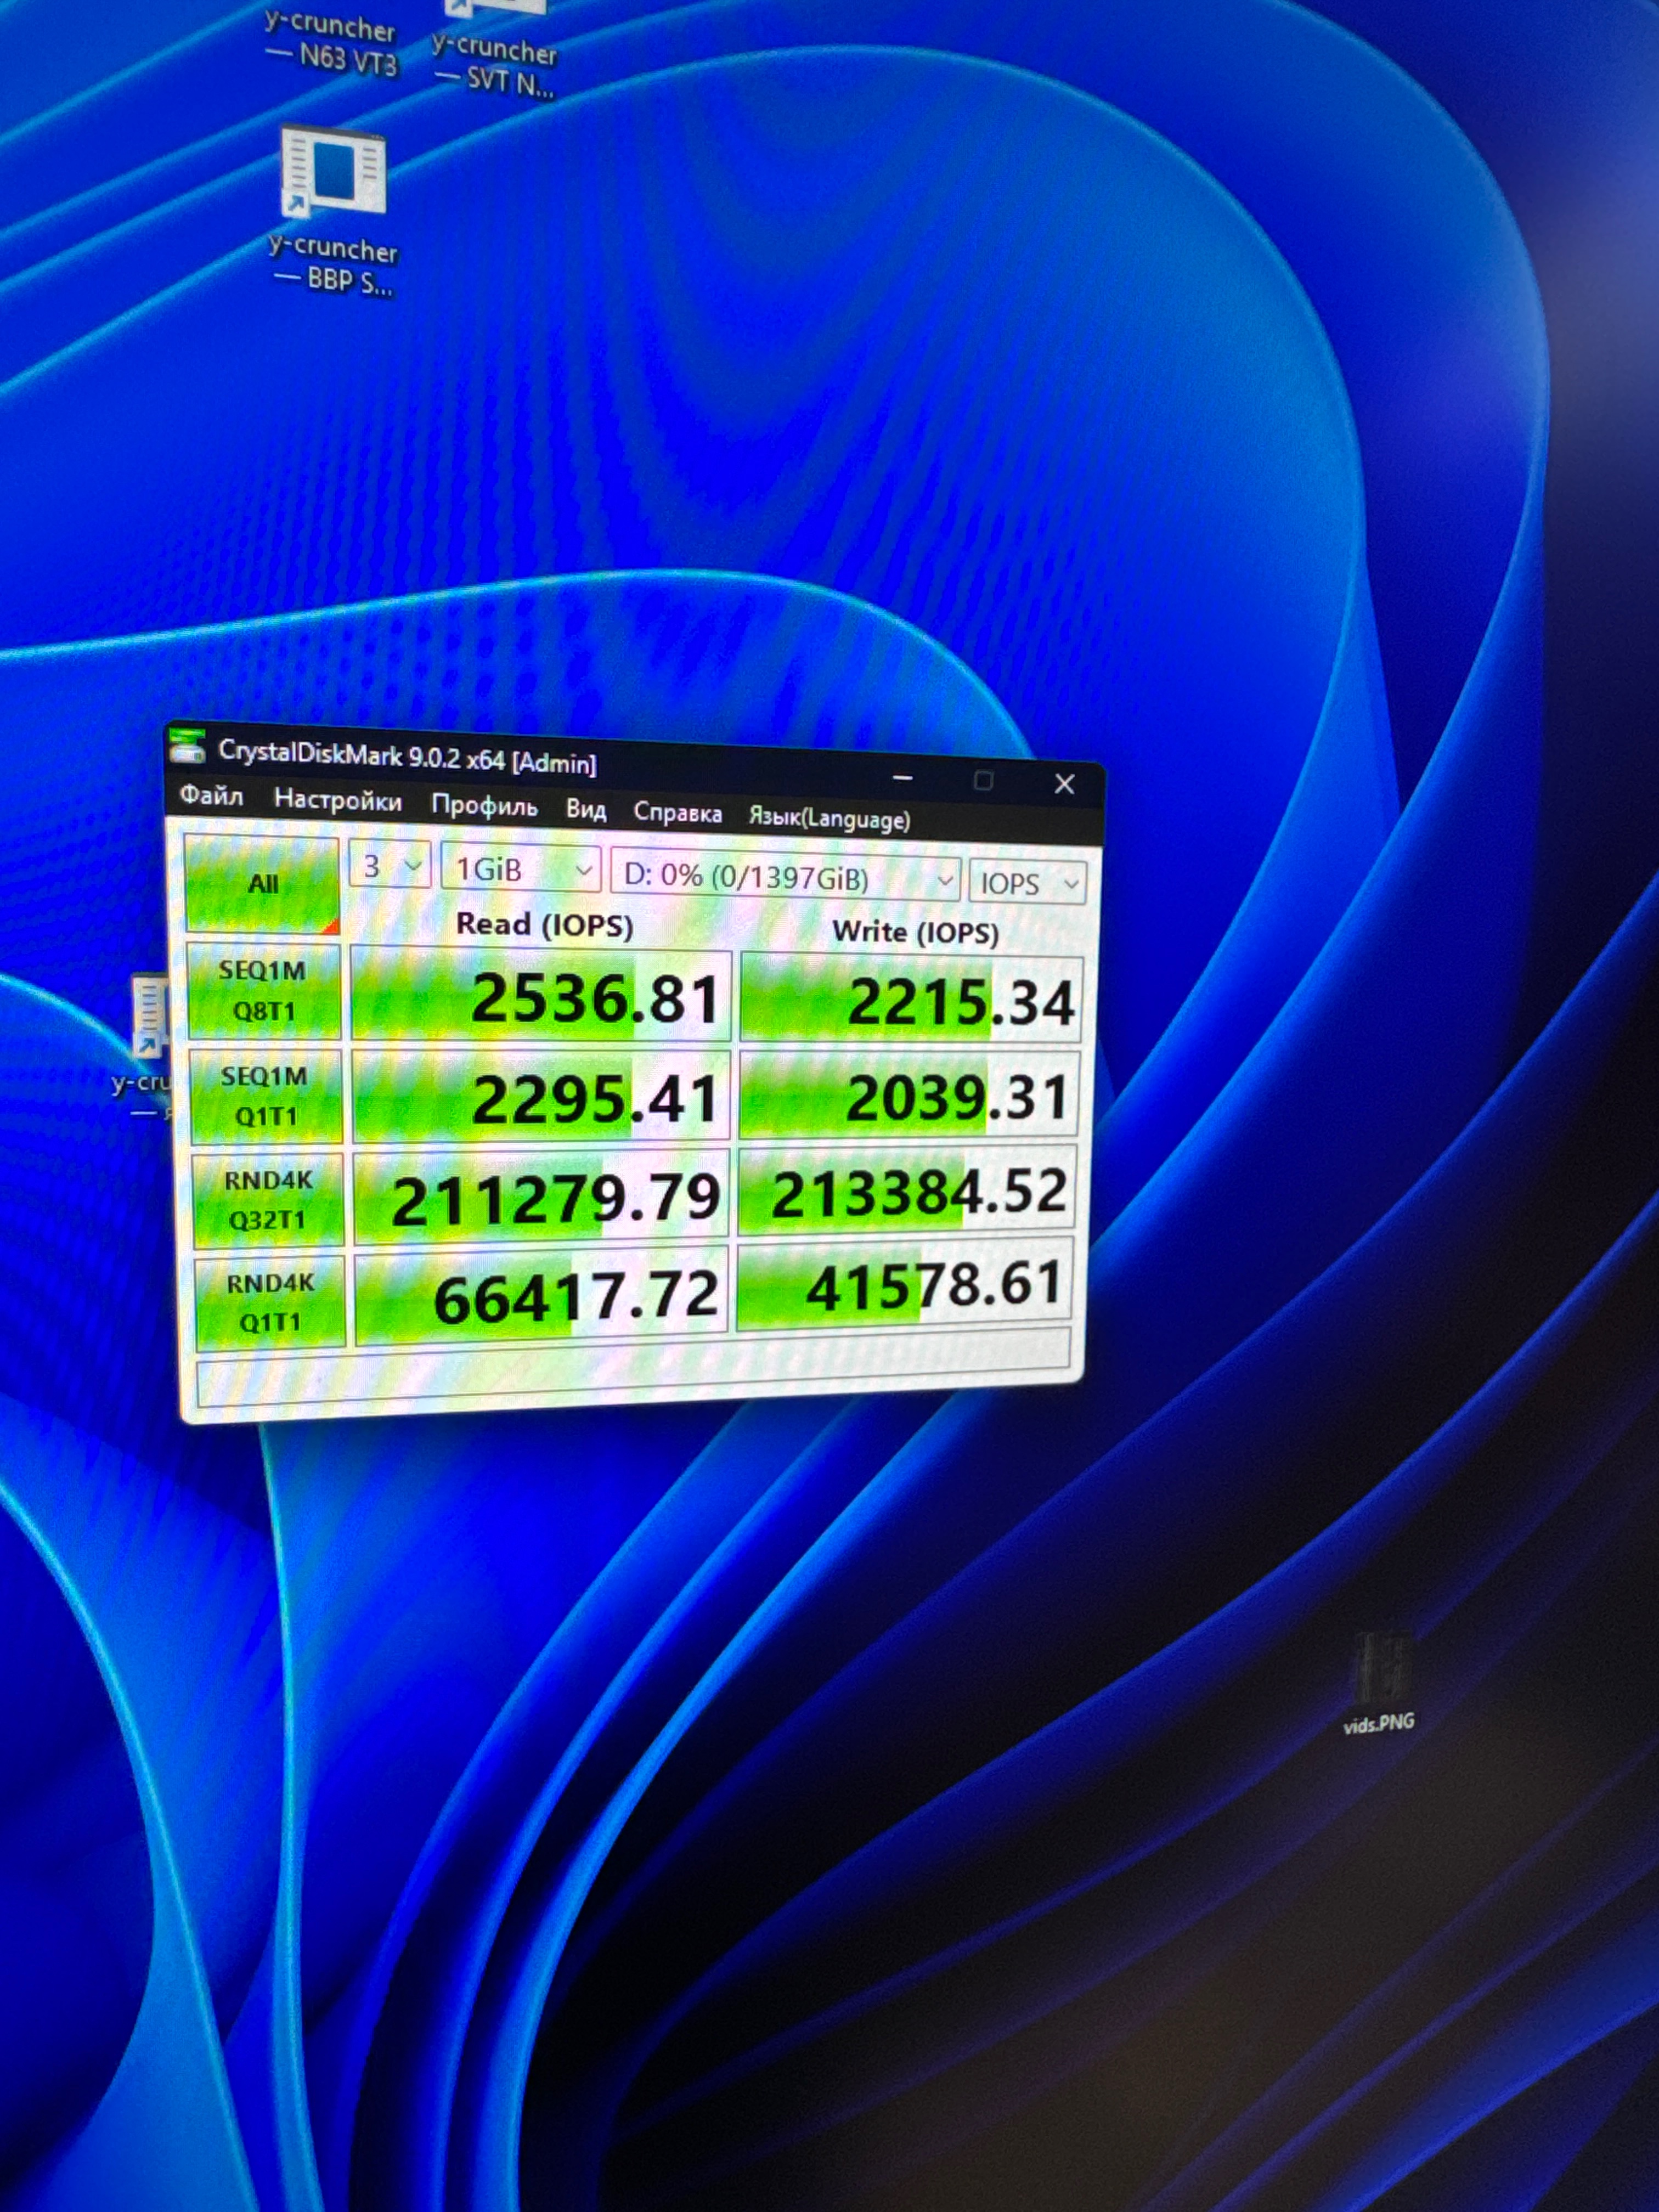1659x2212 pixels.
Task: Run all benchmarks with the All button
Action: (263, 884)
